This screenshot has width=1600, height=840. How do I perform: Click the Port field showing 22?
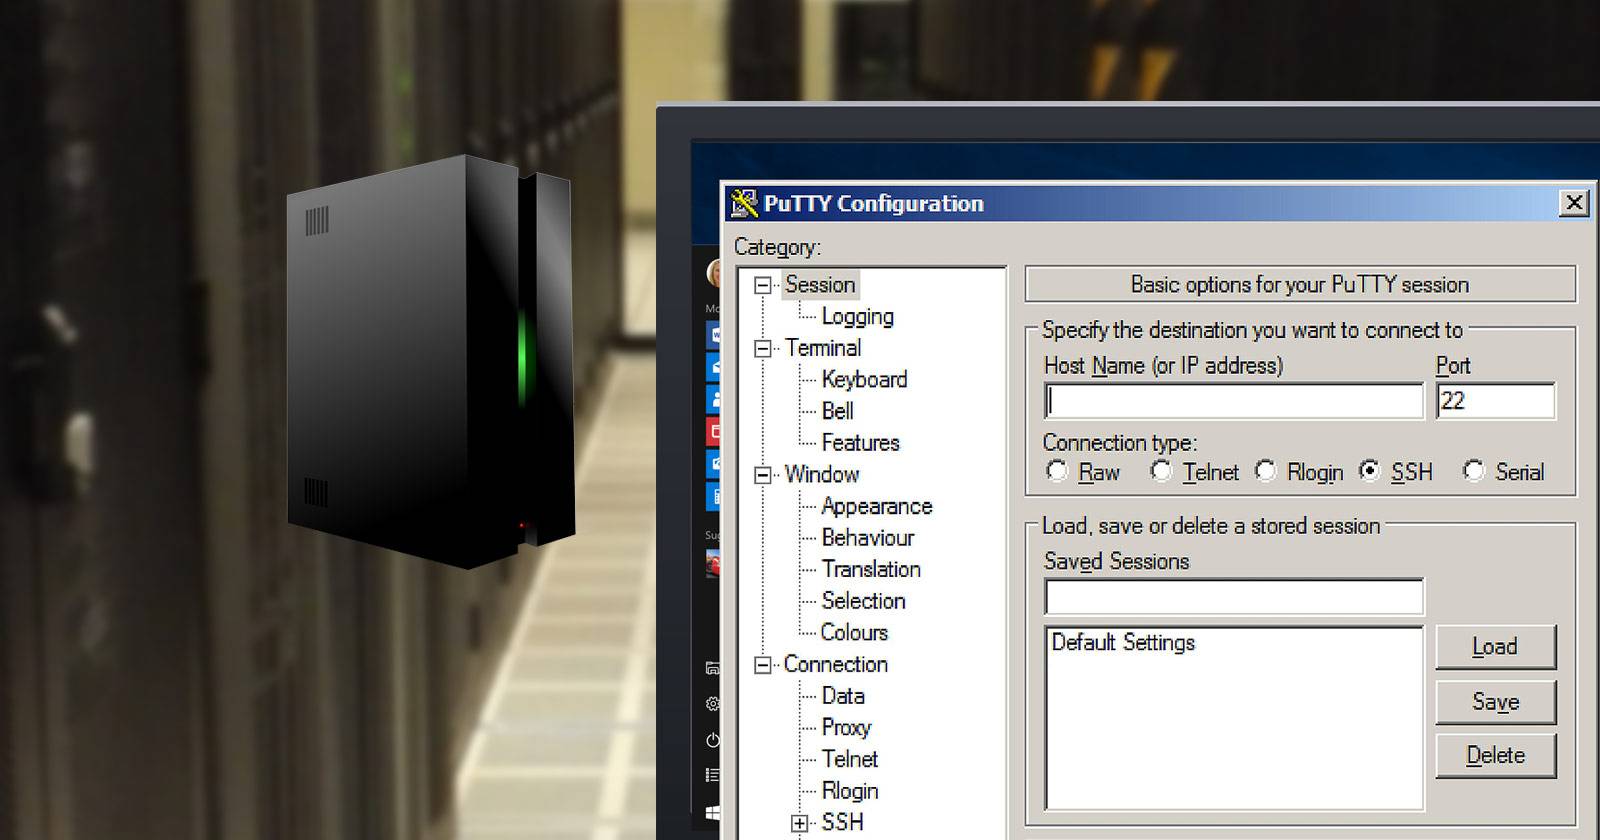1495,401
